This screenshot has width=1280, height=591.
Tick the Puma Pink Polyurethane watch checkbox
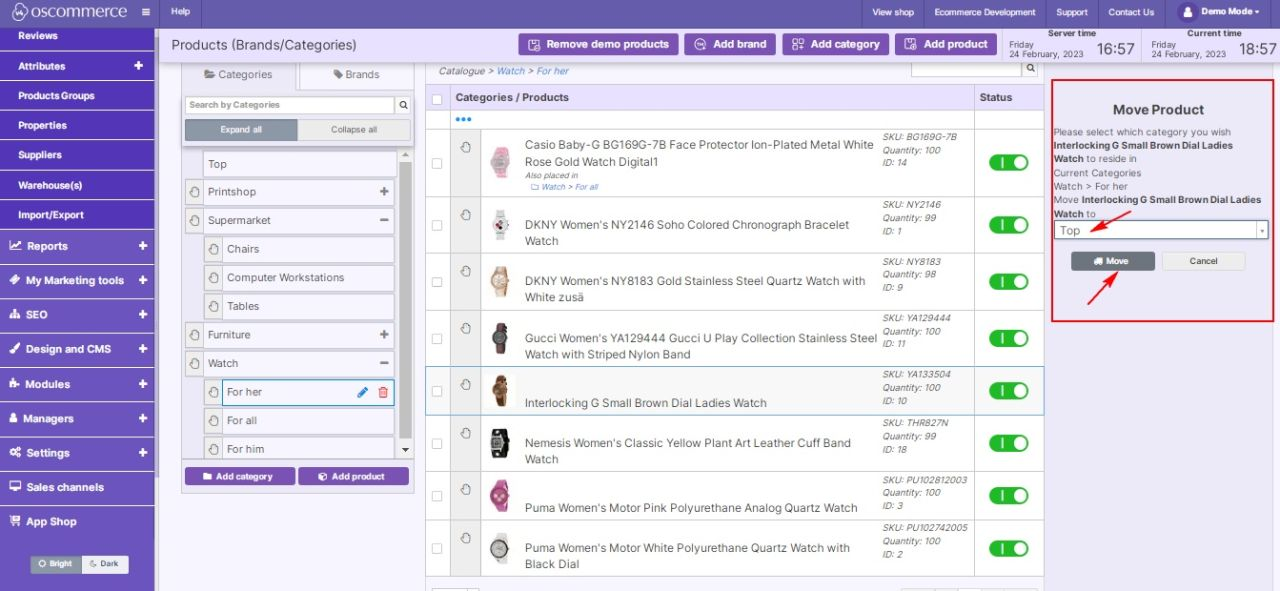coord(437,497)
